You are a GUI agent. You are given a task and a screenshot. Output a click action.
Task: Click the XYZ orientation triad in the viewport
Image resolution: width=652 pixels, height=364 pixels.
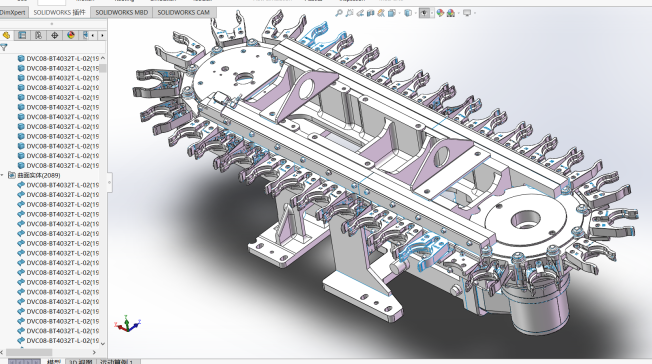click(128, 324)
